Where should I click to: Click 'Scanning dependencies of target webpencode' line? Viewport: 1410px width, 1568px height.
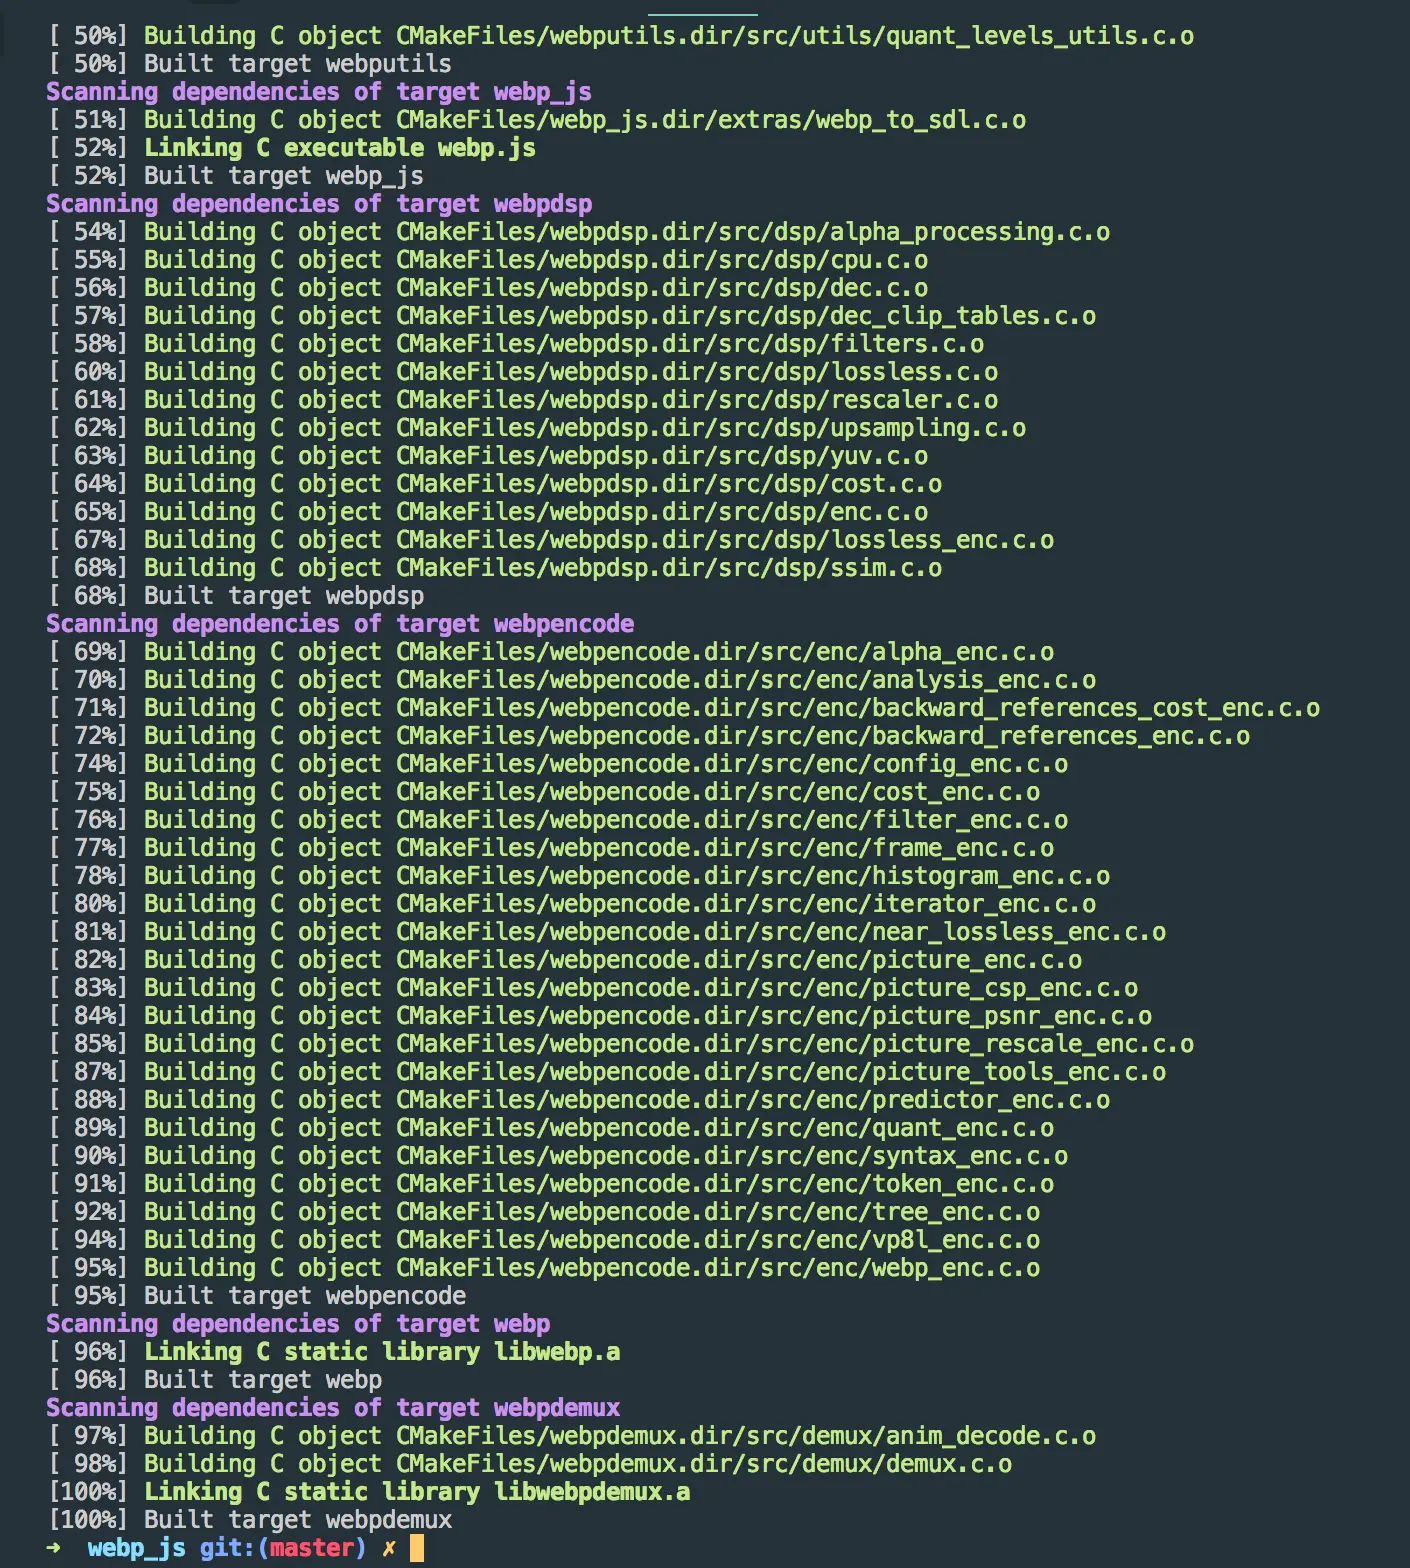pos(340,624)
